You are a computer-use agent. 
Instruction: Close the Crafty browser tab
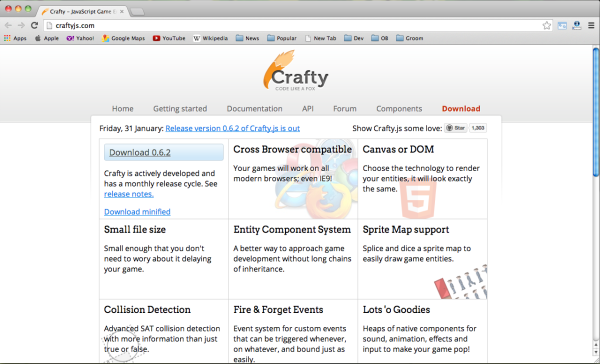click(122, 11)
